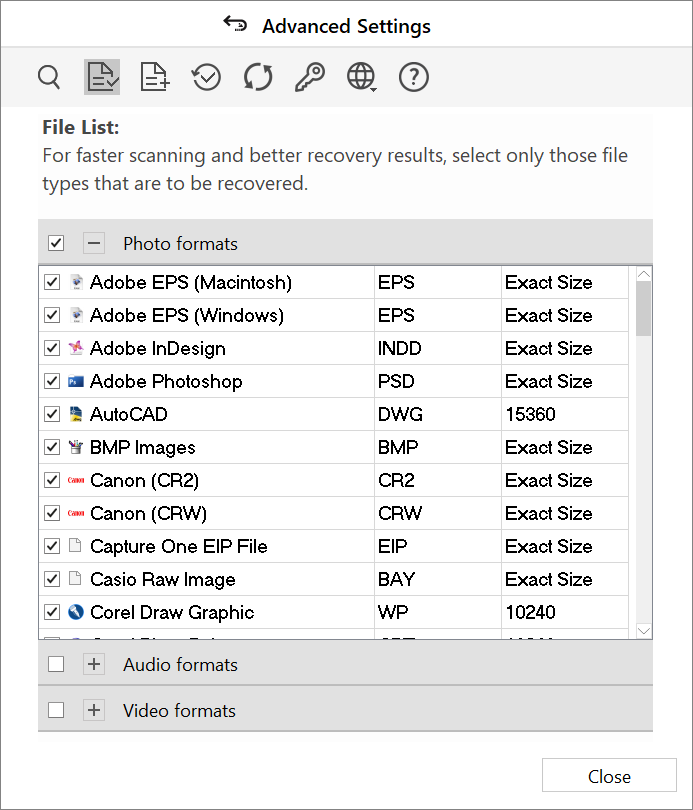Viewport: 693px width, 810px height.
Task: Click the back arrow beside Advanced Settings
Action: click(x=235, y=24)
